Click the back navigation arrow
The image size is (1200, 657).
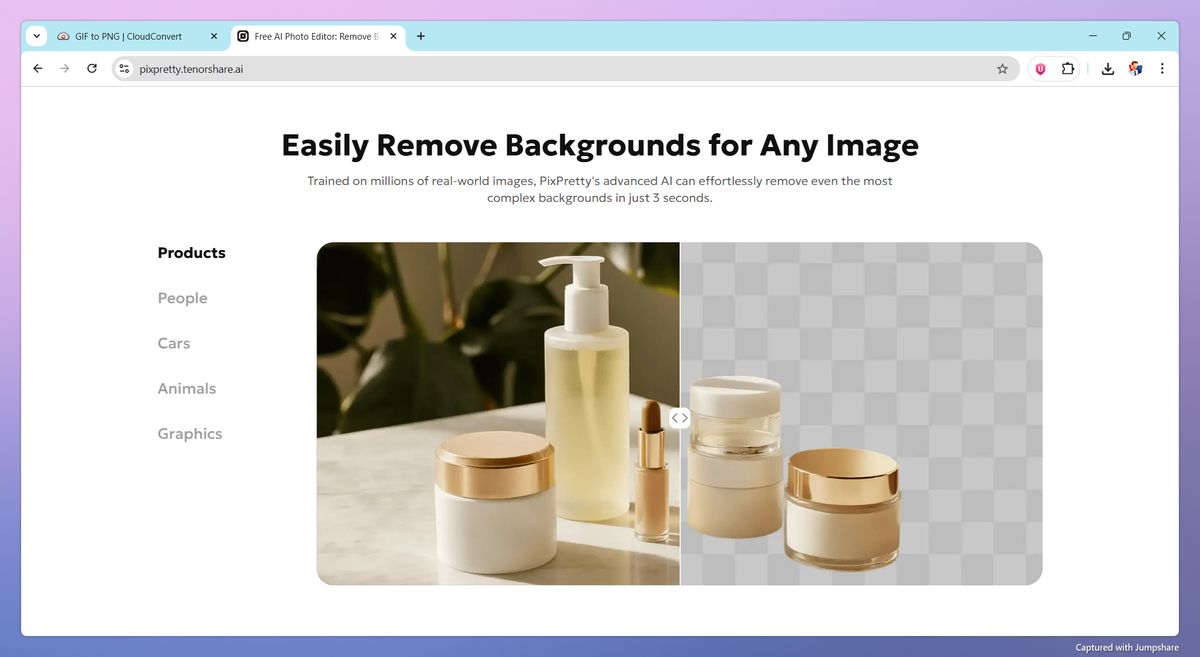[37, 68]
